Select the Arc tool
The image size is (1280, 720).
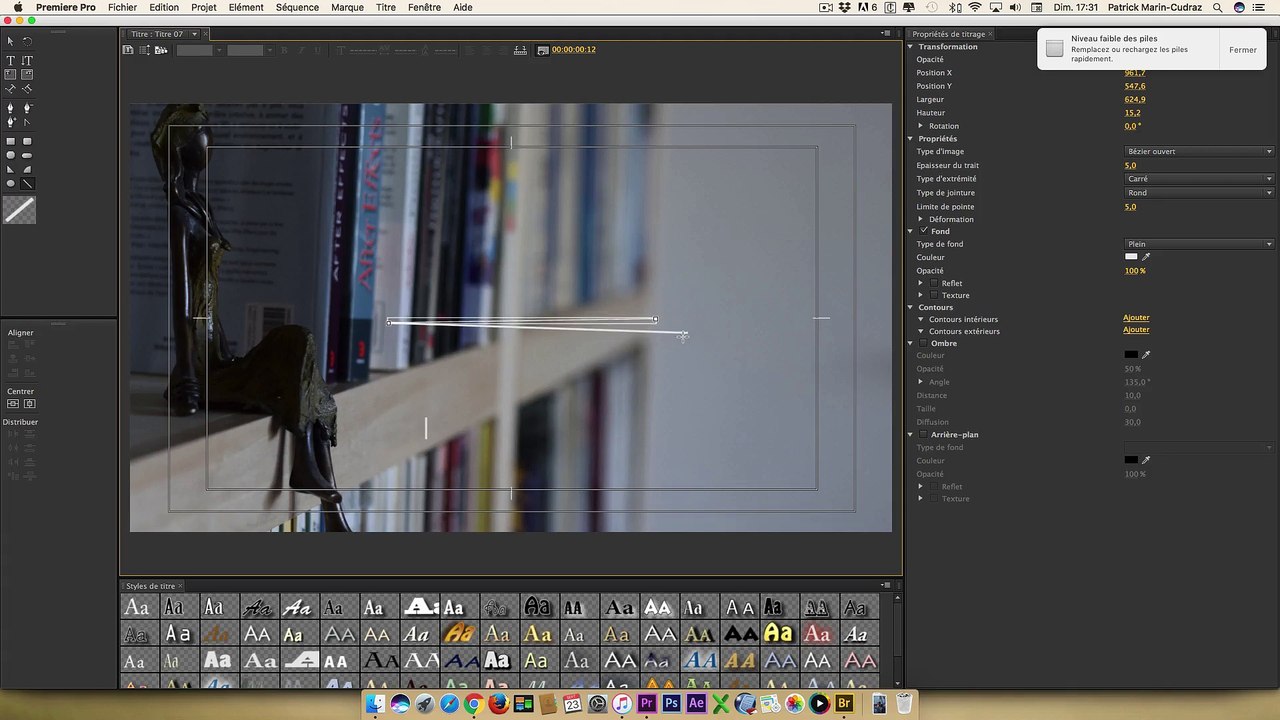coord(27,170)
